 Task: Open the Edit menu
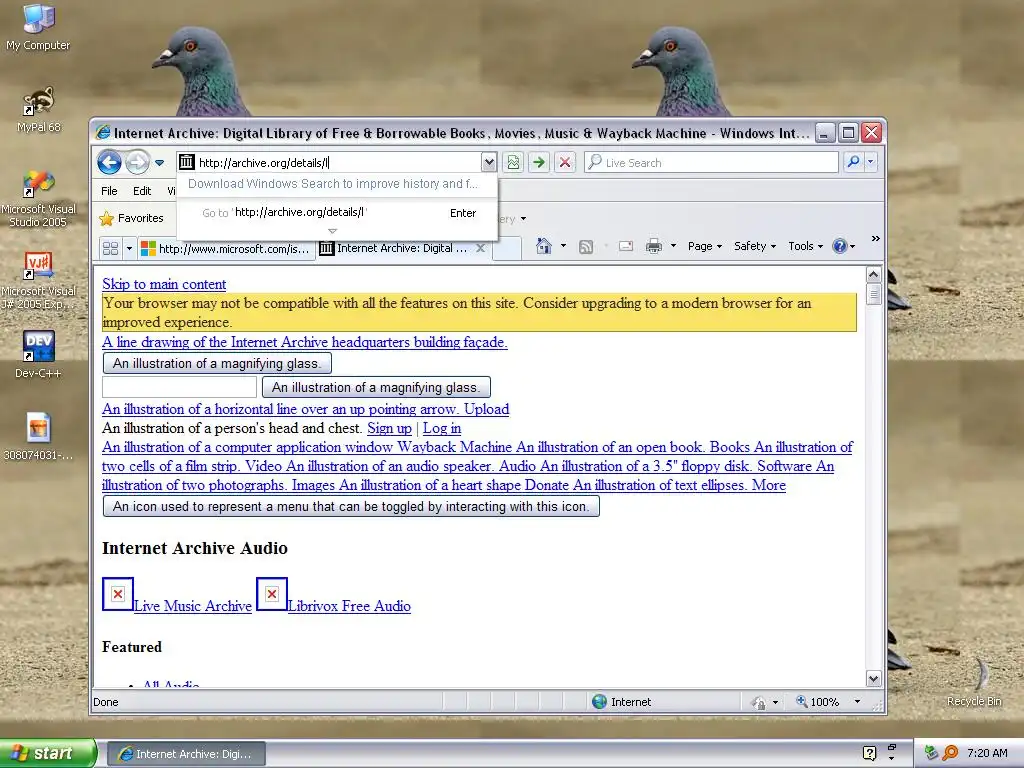[142, 191]
